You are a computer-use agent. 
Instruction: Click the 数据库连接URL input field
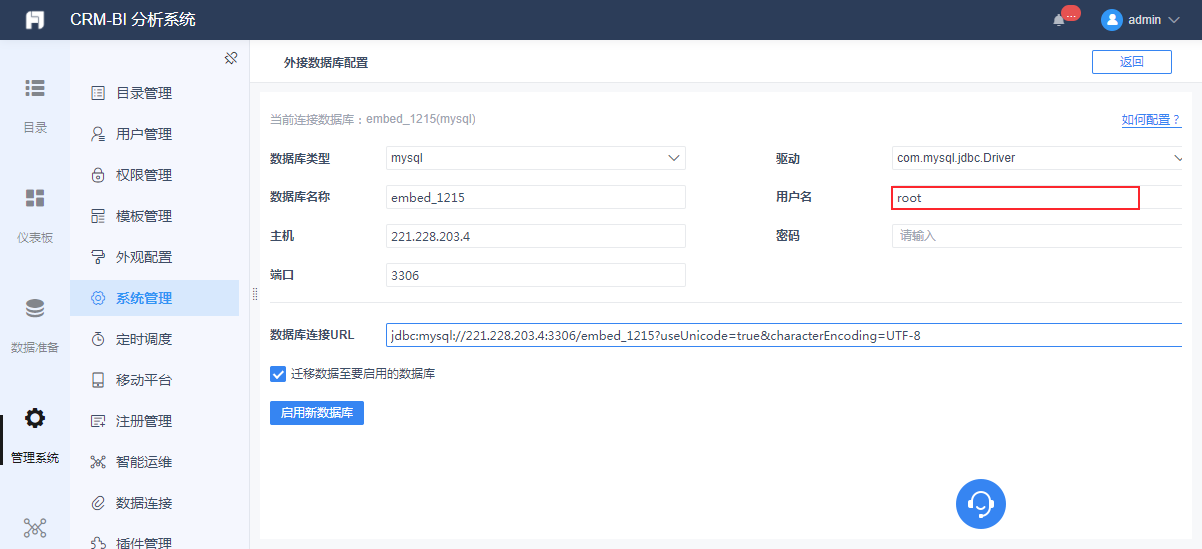coord(784,335)
